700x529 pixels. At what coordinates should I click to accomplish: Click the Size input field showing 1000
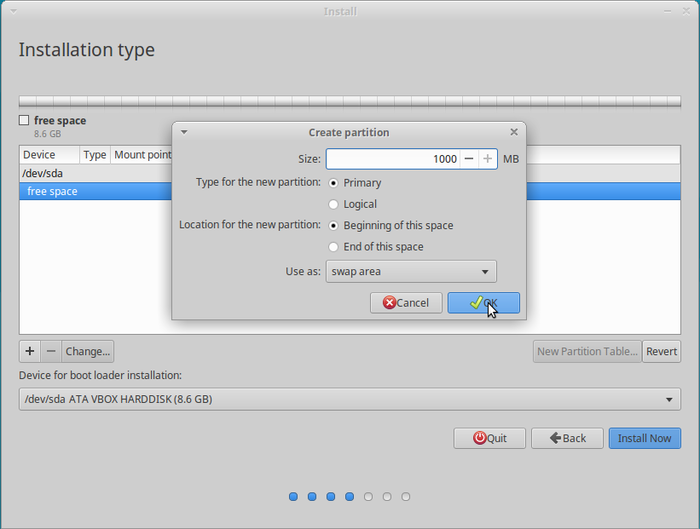tap(393, 159)
